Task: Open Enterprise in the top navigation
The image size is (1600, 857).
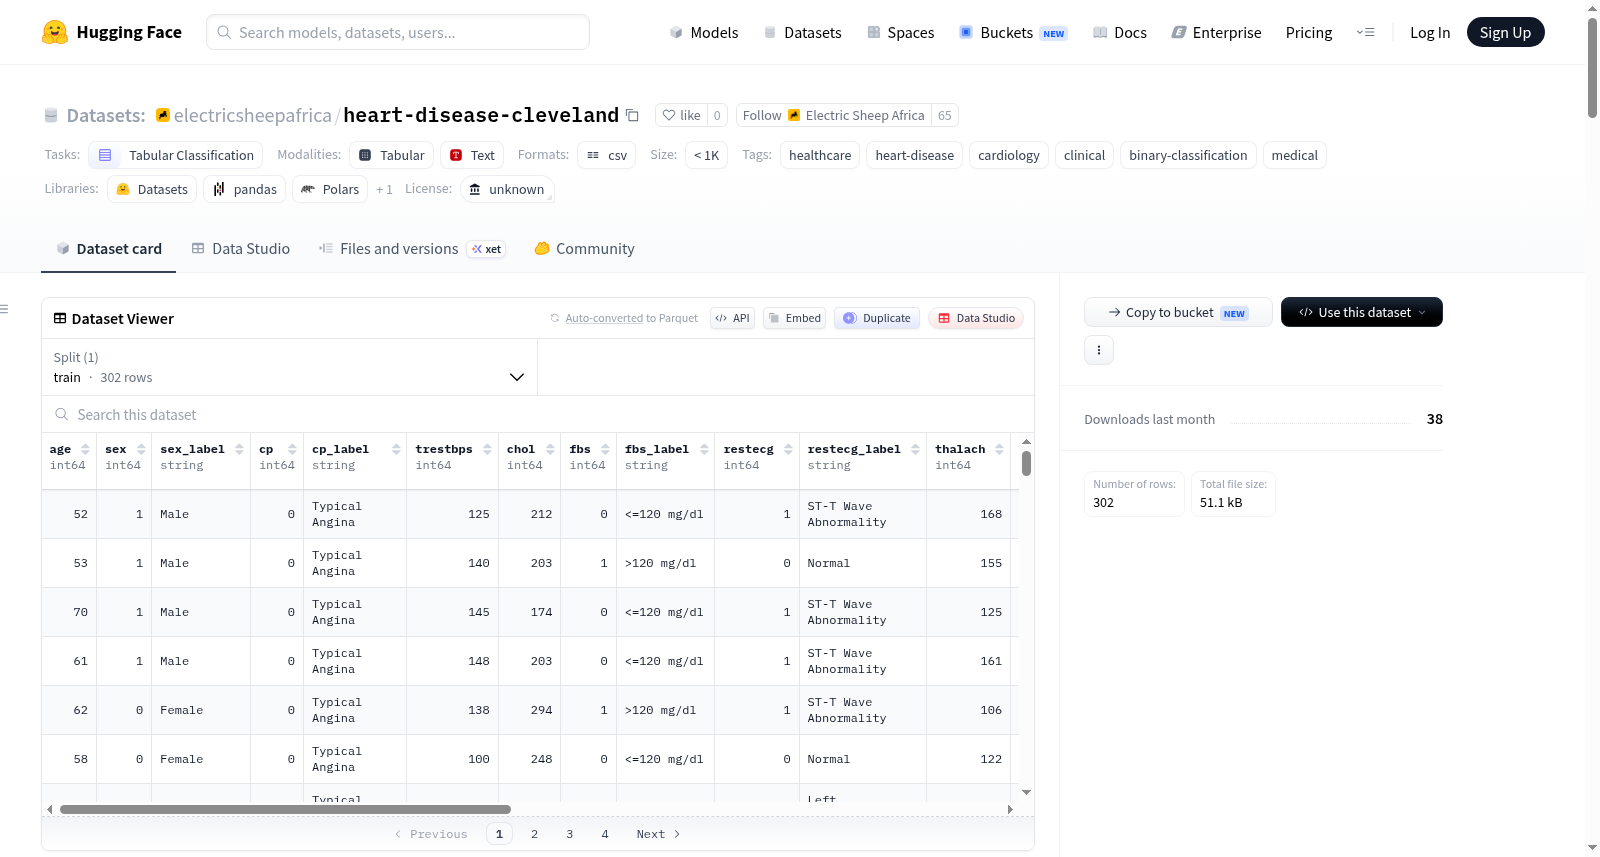Action: click(1216, 32)
